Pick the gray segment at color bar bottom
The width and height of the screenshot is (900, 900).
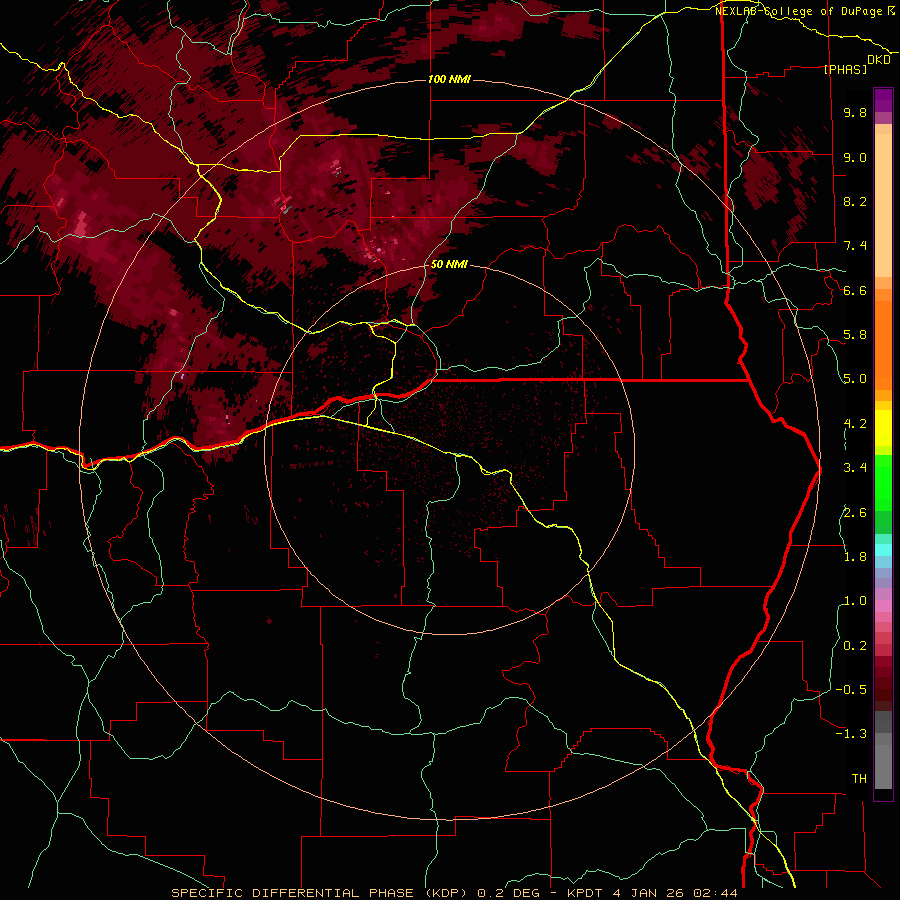(883, 767)
